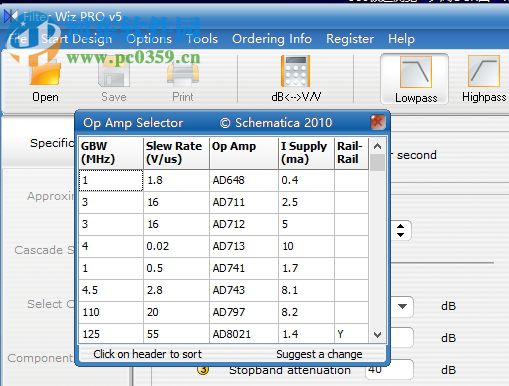Click the Print toolbar icon
This screenshot has width=509, height=386.
pyautogui.click(x=183, y=79)
